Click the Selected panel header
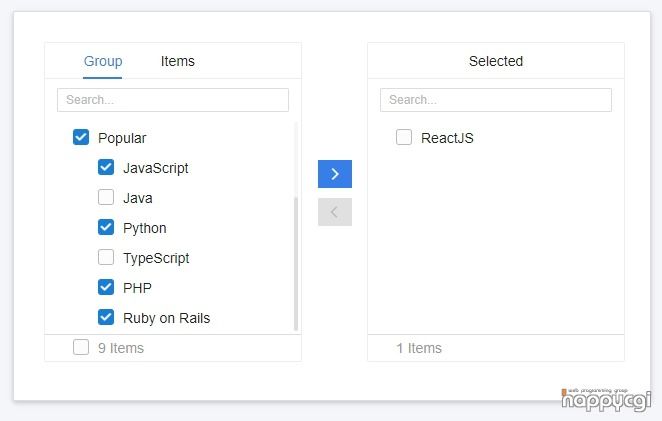 496,61
